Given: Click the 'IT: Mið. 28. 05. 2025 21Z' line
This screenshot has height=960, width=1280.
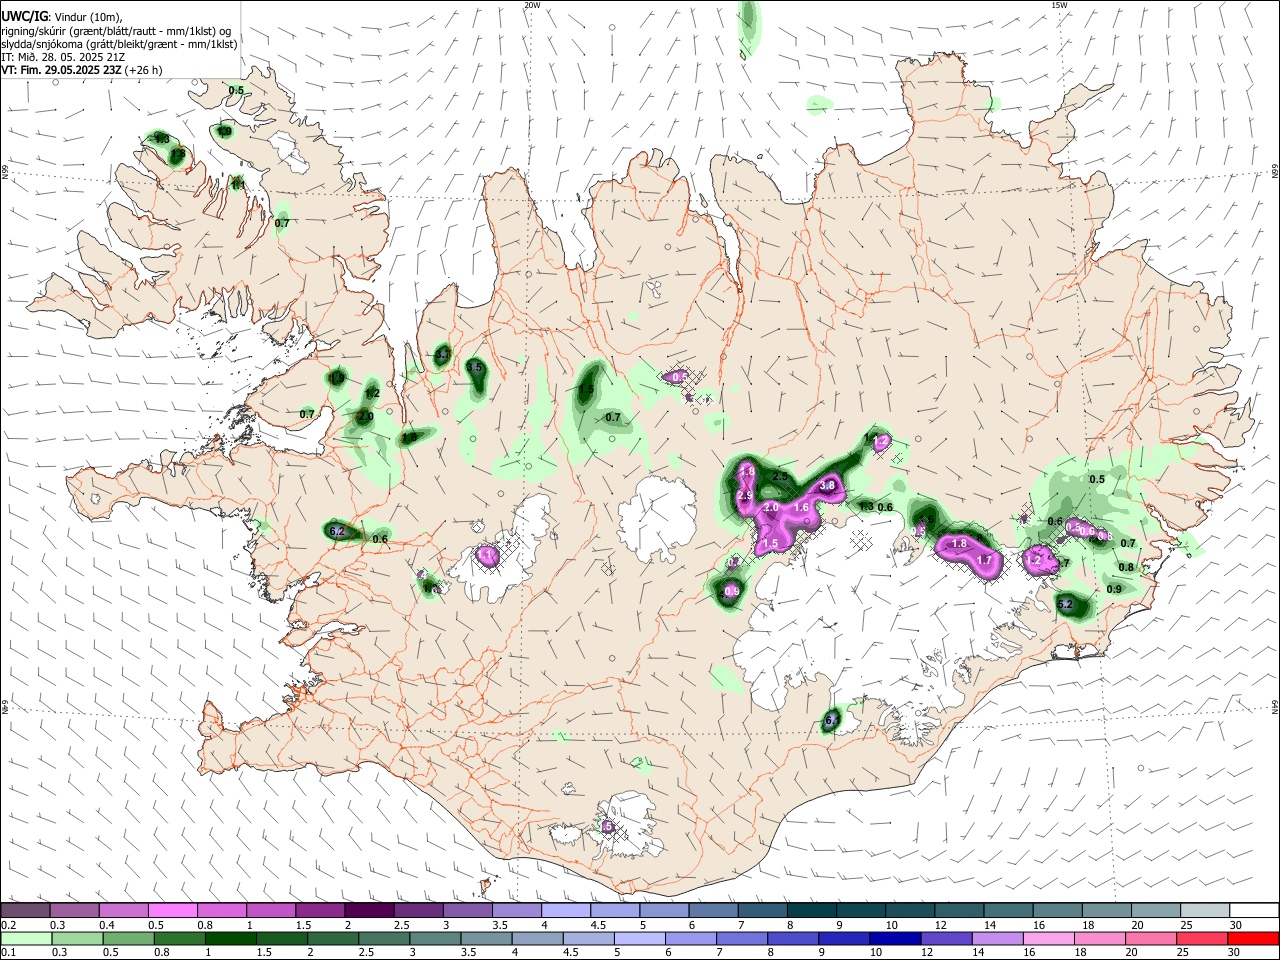Looking at the screenshot, I should pyautogui.click(x=63, y=57).
